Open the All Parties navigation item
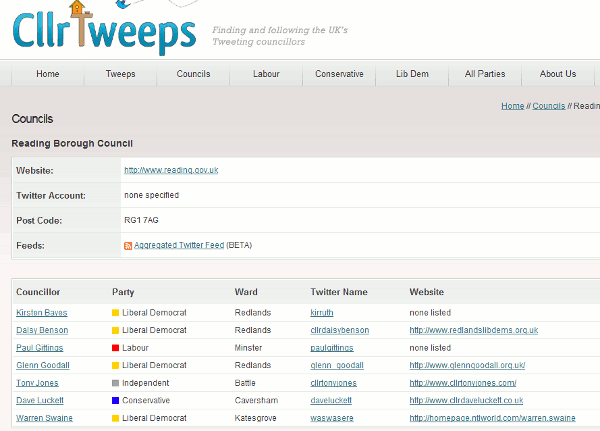This screenshot has height=431, width=600. (485, 74)
